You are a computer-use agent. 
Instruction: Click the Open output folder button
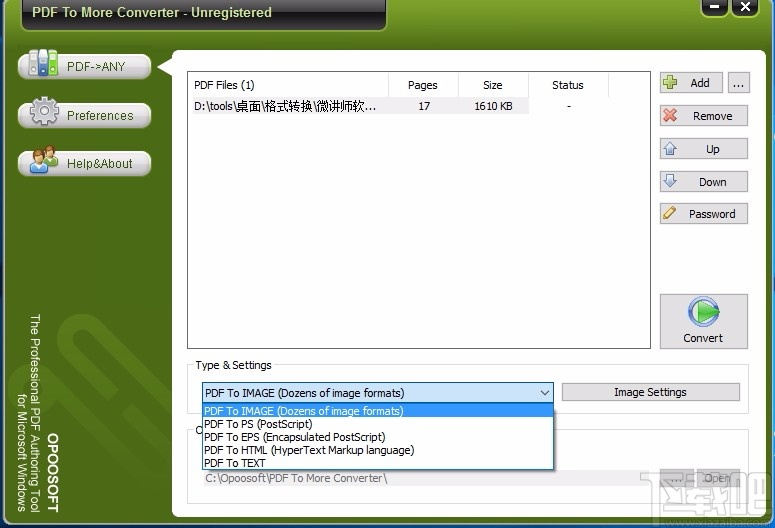tap(718, 478)
